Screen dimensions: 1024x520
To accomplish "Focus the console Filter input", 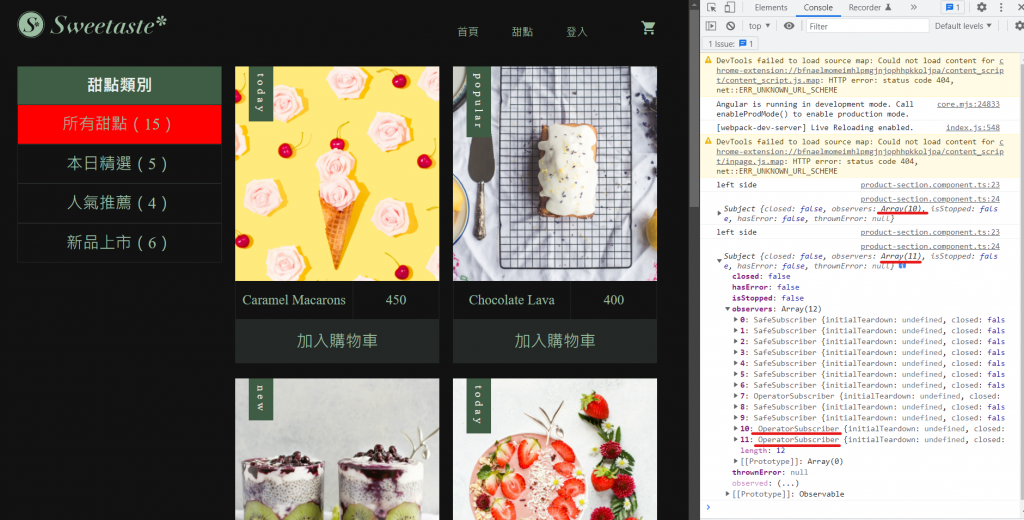I will 867,26.
